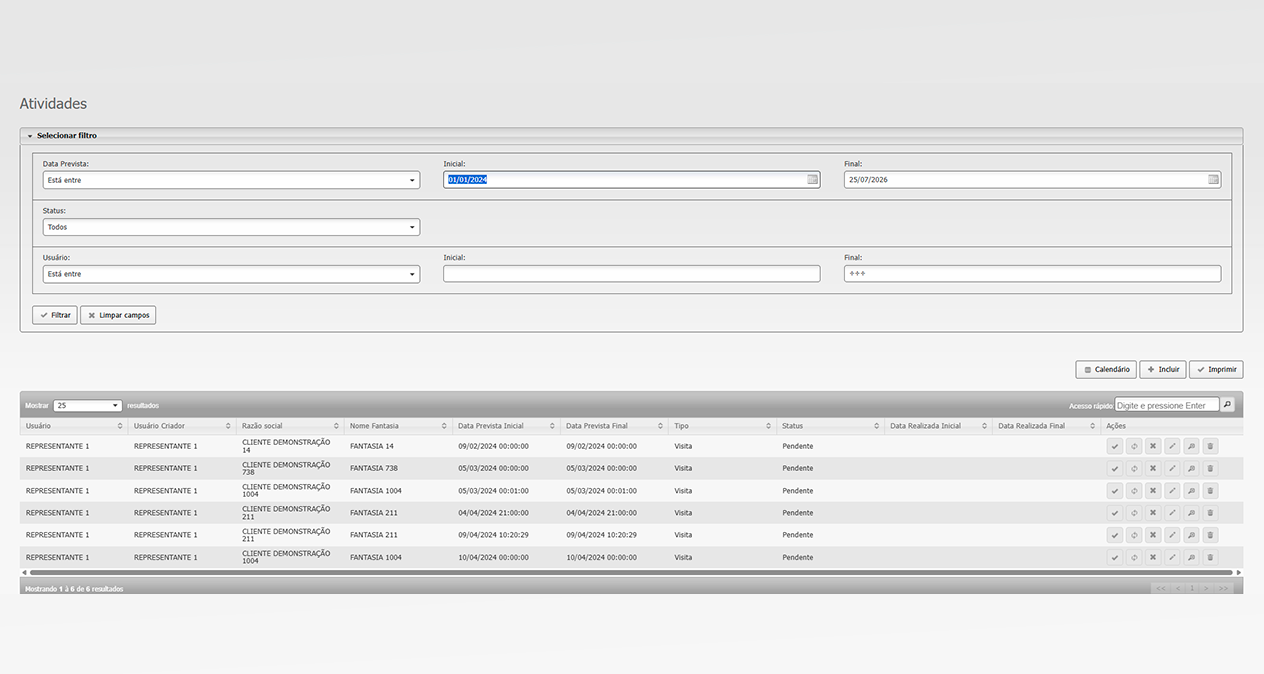The width and height of the screenshot is (1264, 674).
Task: Click X cancel action for FANTASIA 738 row
Action: click(1153, 468)
